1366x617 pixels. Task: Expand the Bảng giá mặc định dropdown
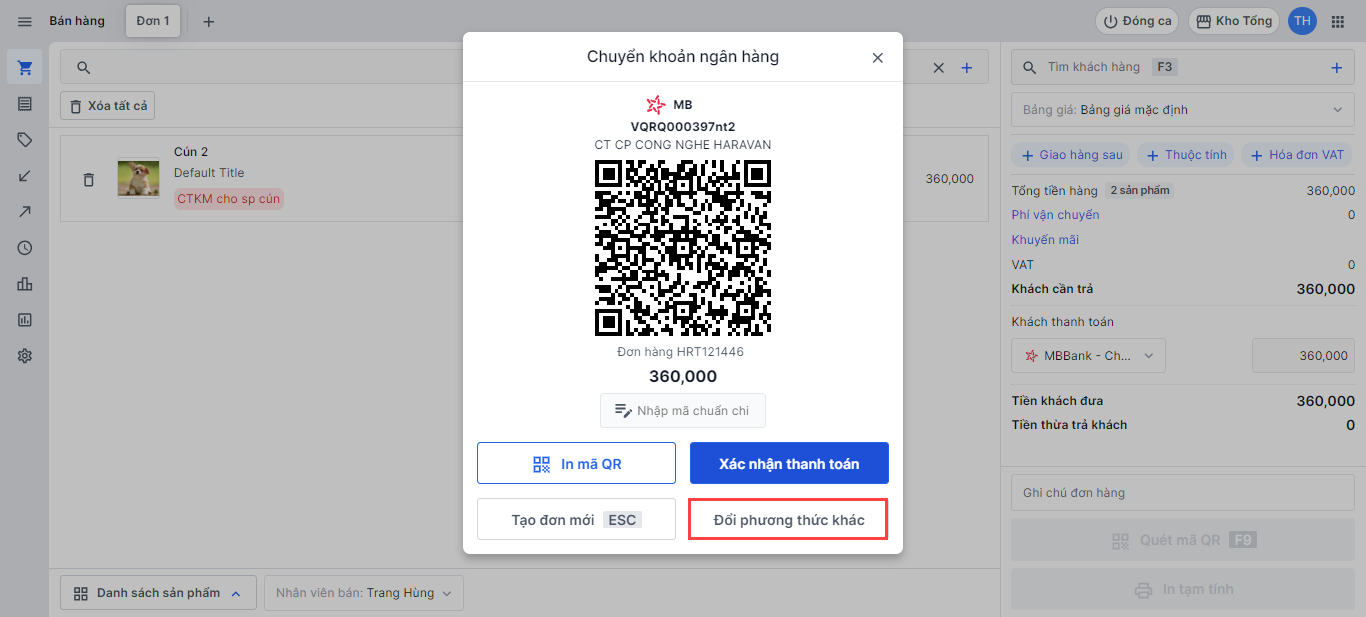[1183, 110]
